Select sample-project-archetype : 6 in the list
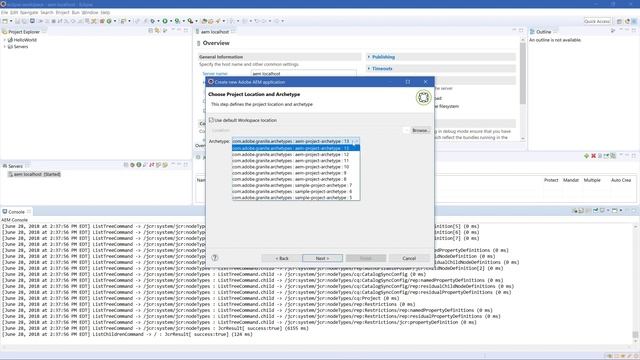 [x=296, y=191]
